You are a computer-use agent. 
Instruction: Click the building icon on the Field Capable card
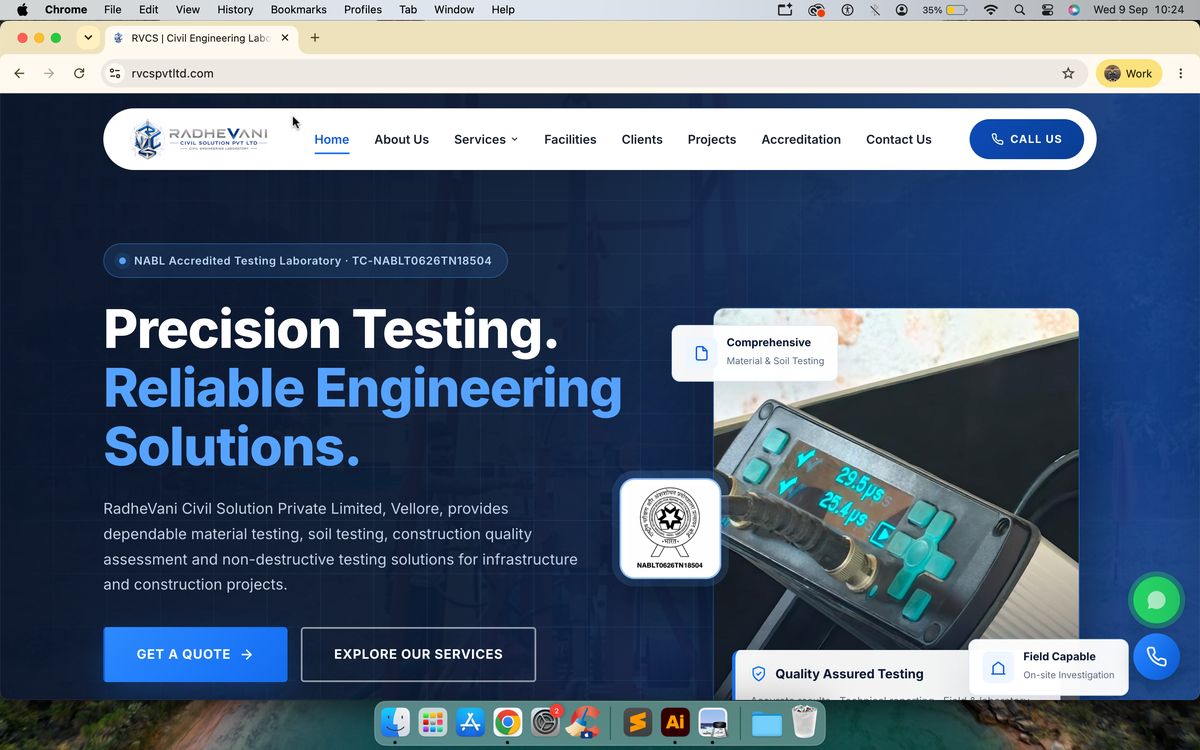[x=998, y=667]
